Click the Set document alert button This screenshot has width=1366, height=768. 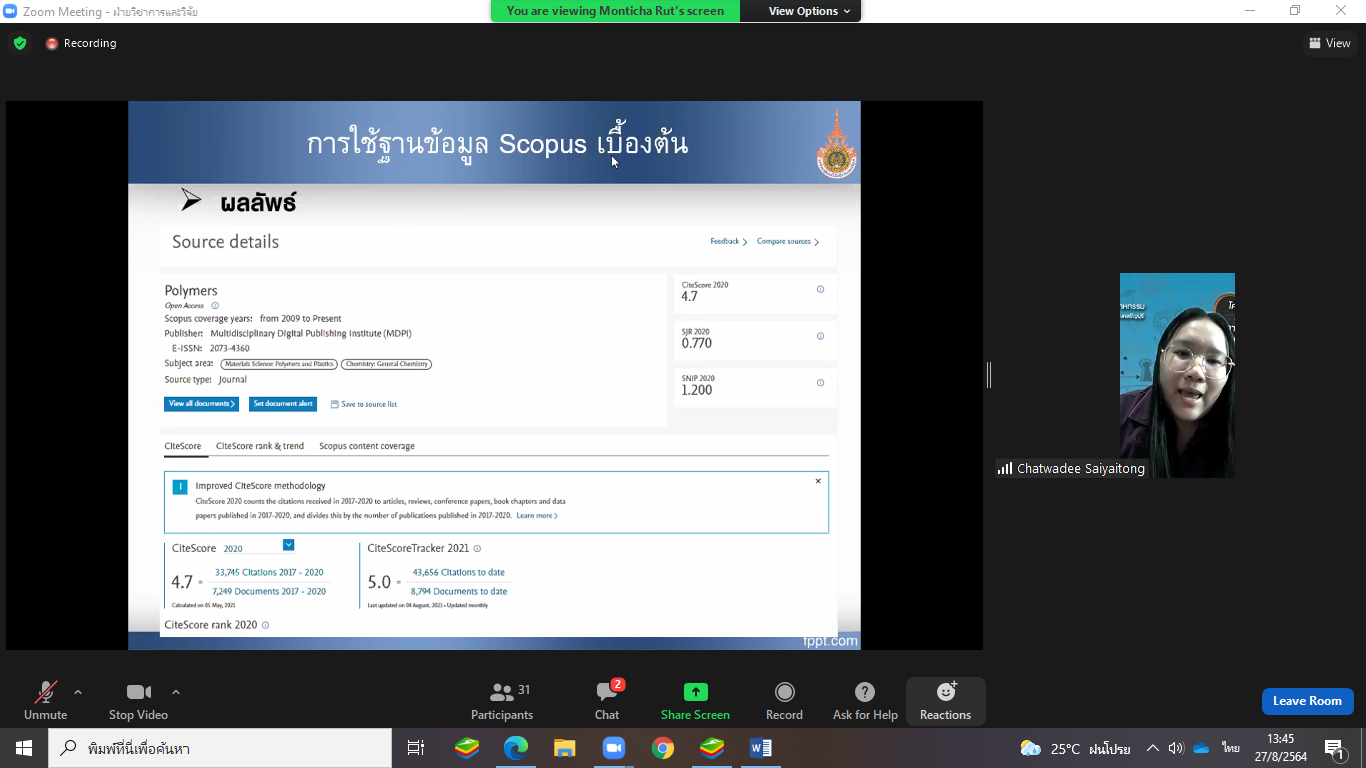[x=283, y=404]
